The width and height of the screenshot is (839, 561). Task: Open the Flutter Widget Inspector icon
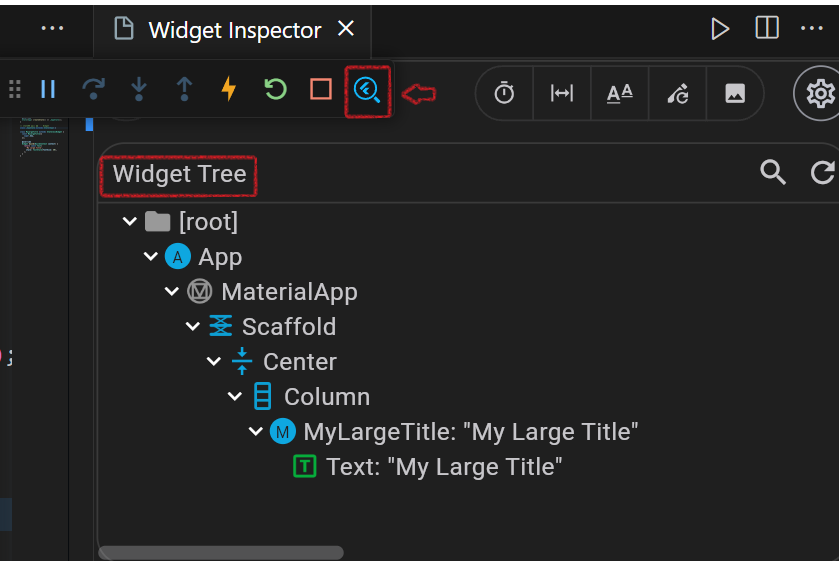(367, 90)
